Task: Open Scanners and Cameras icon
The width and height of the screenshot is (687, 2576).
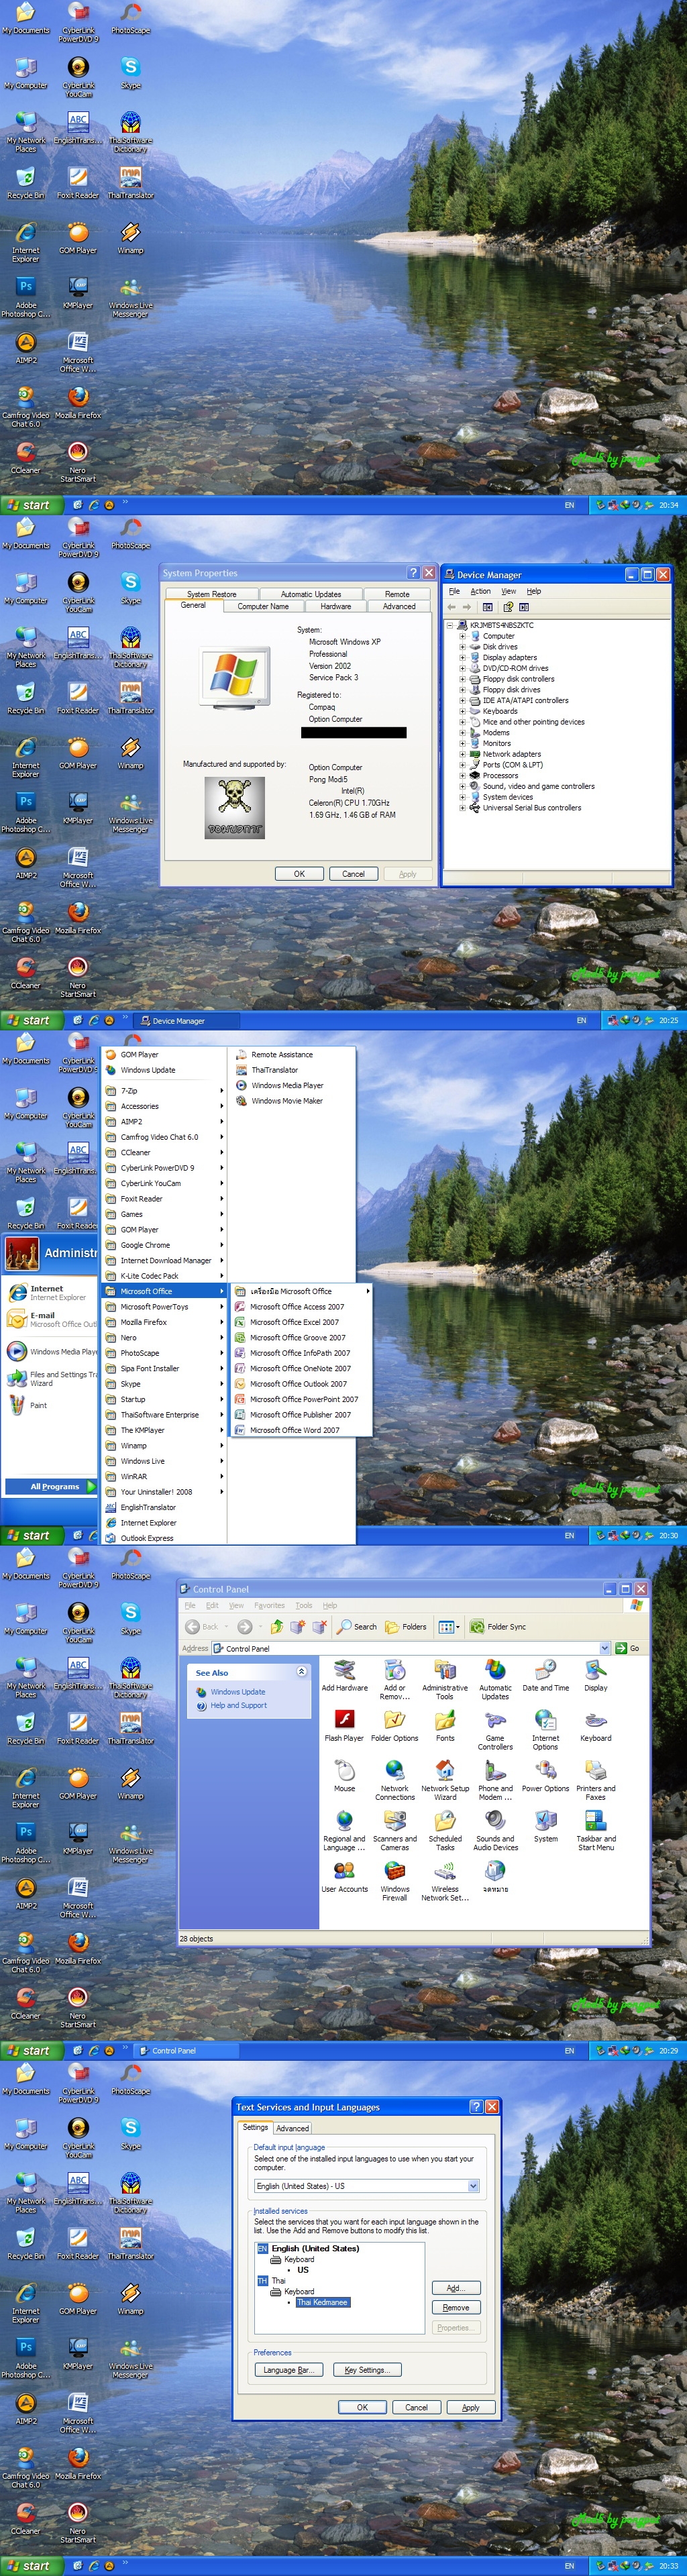Action: (x=395, y=1830)
